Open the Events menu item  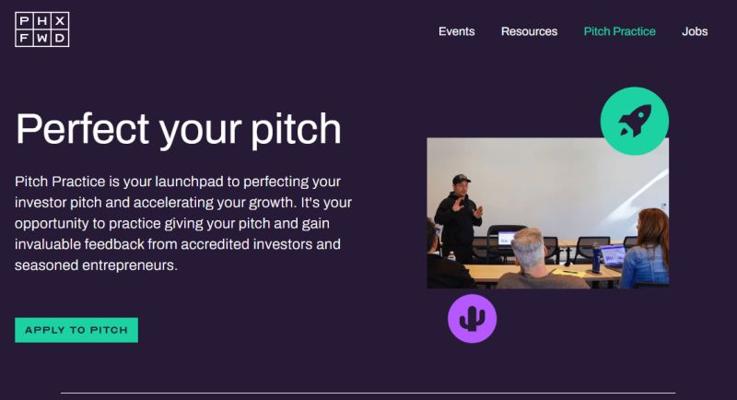click(x=456, y=31)
